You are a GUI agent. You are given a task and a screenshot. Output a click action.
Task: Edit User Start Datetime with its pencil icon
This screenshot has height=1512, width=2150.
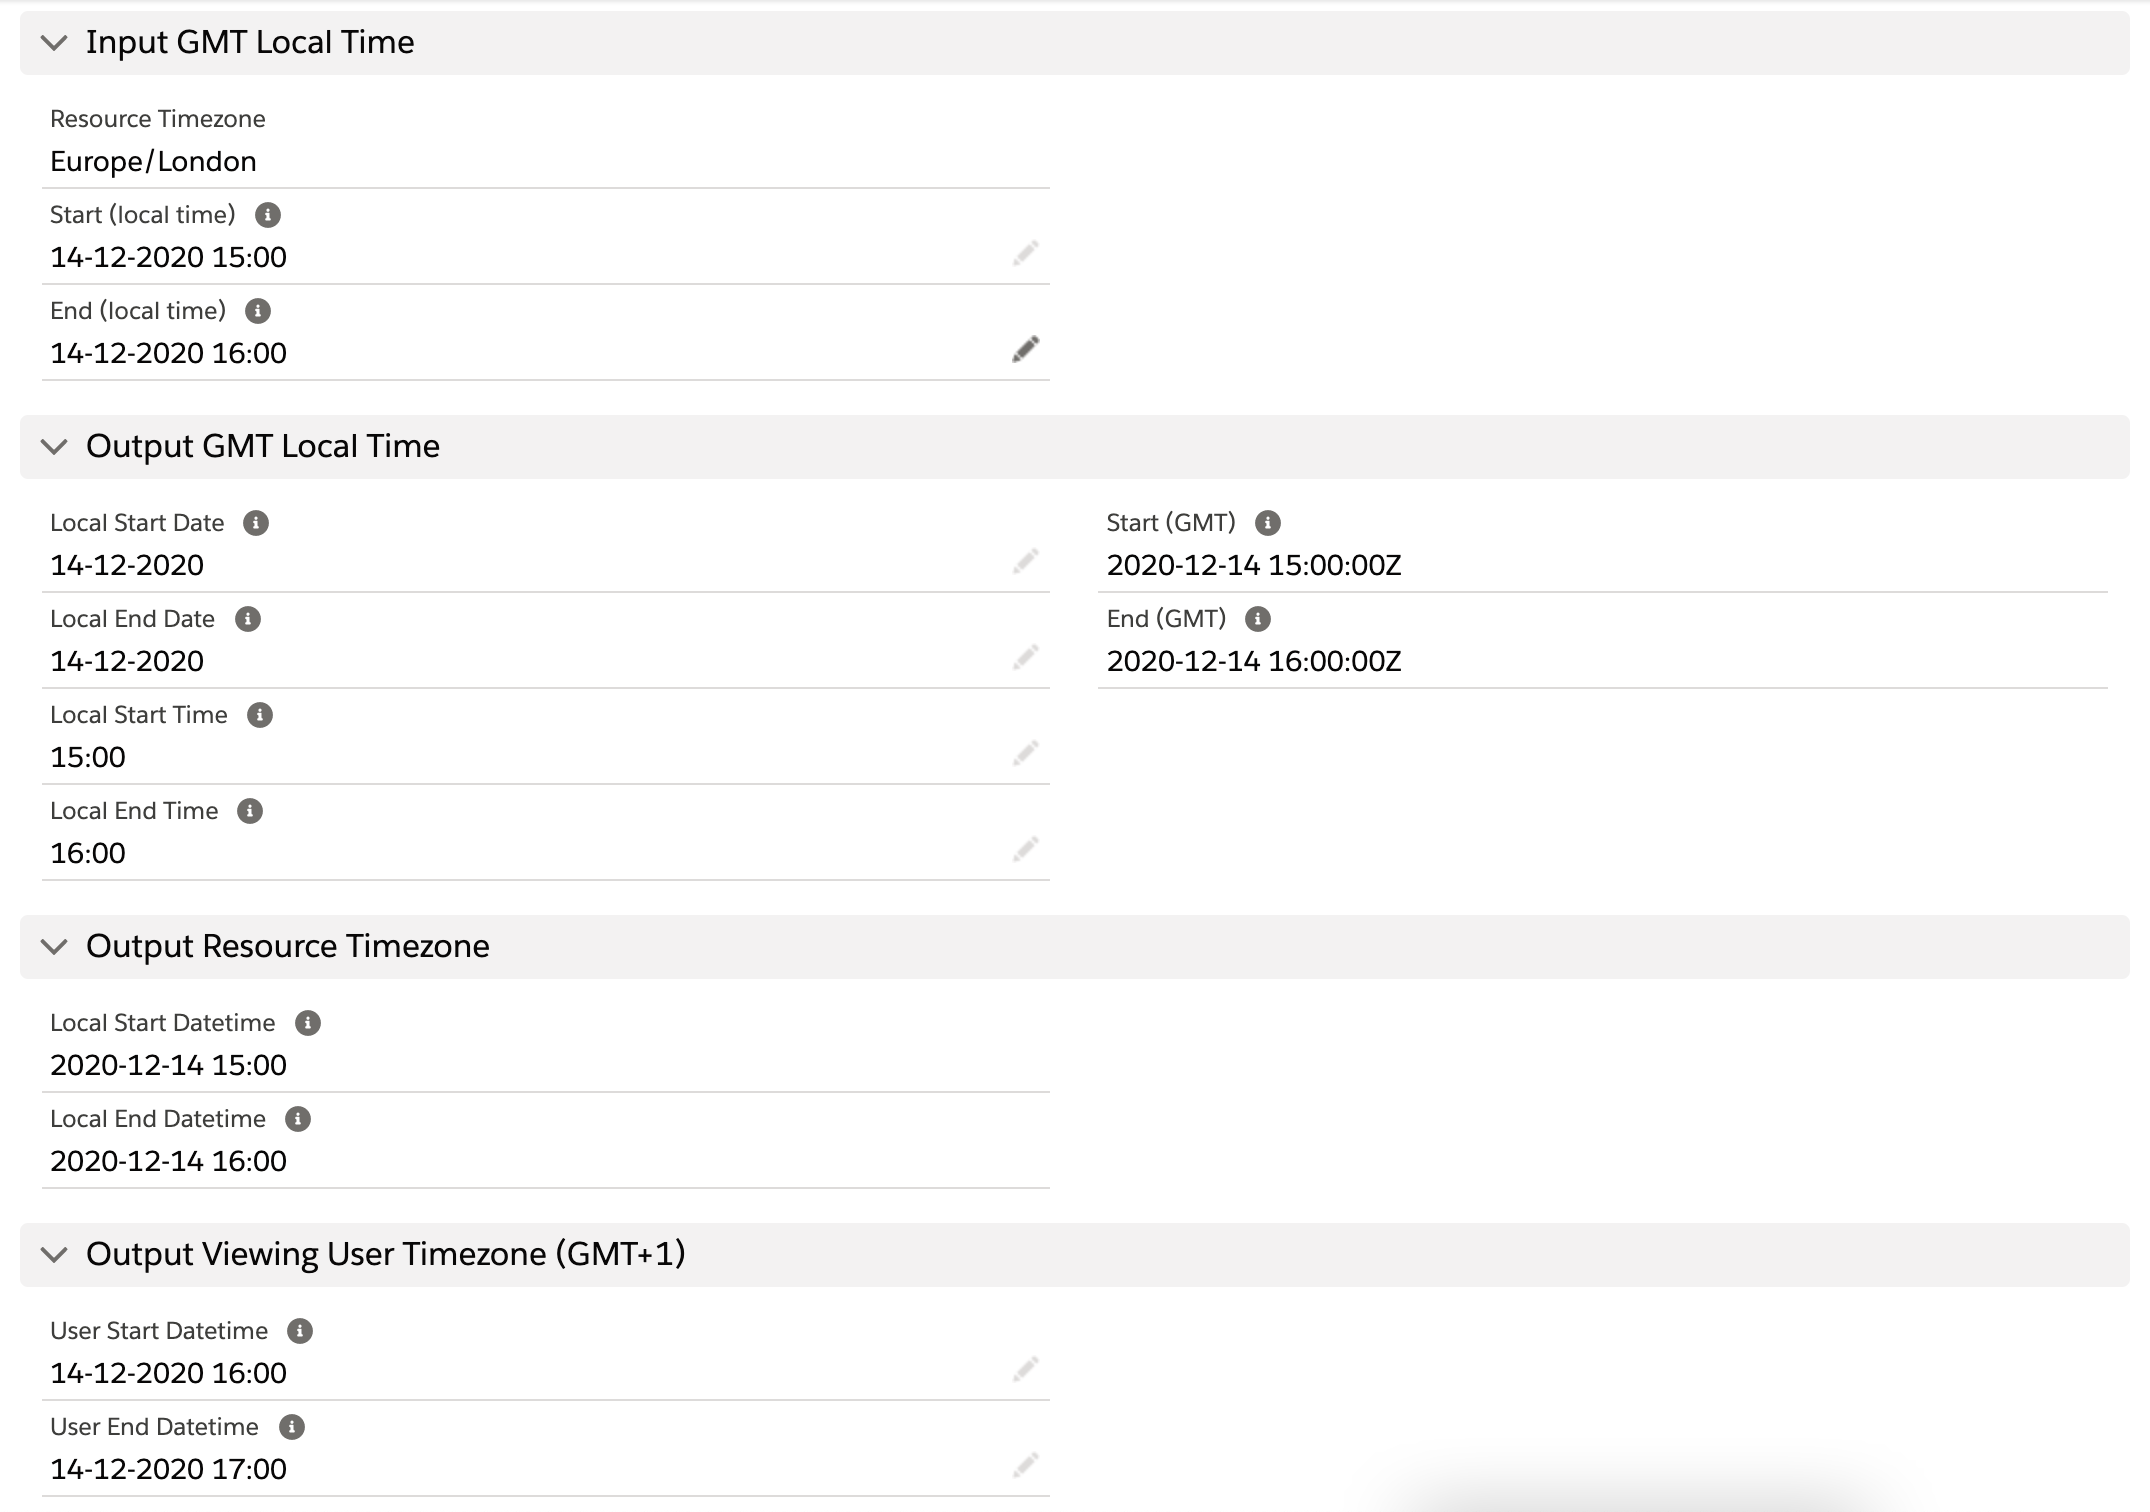click(x=1027, y=1368)
